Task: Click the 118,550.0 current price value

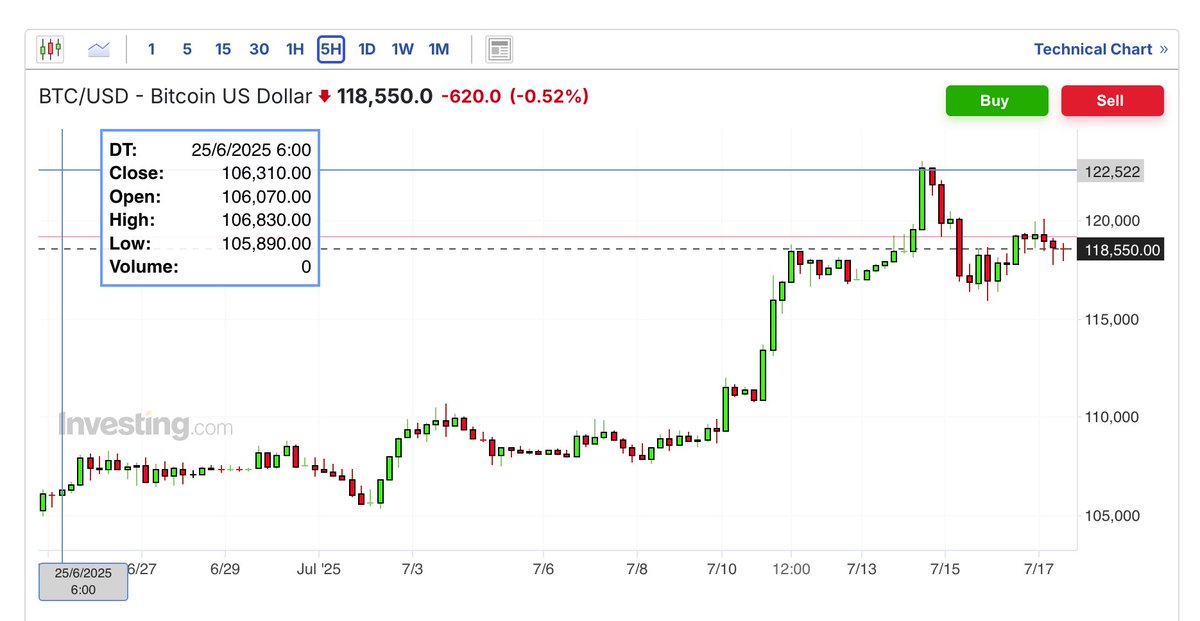Action: point(385,97)
